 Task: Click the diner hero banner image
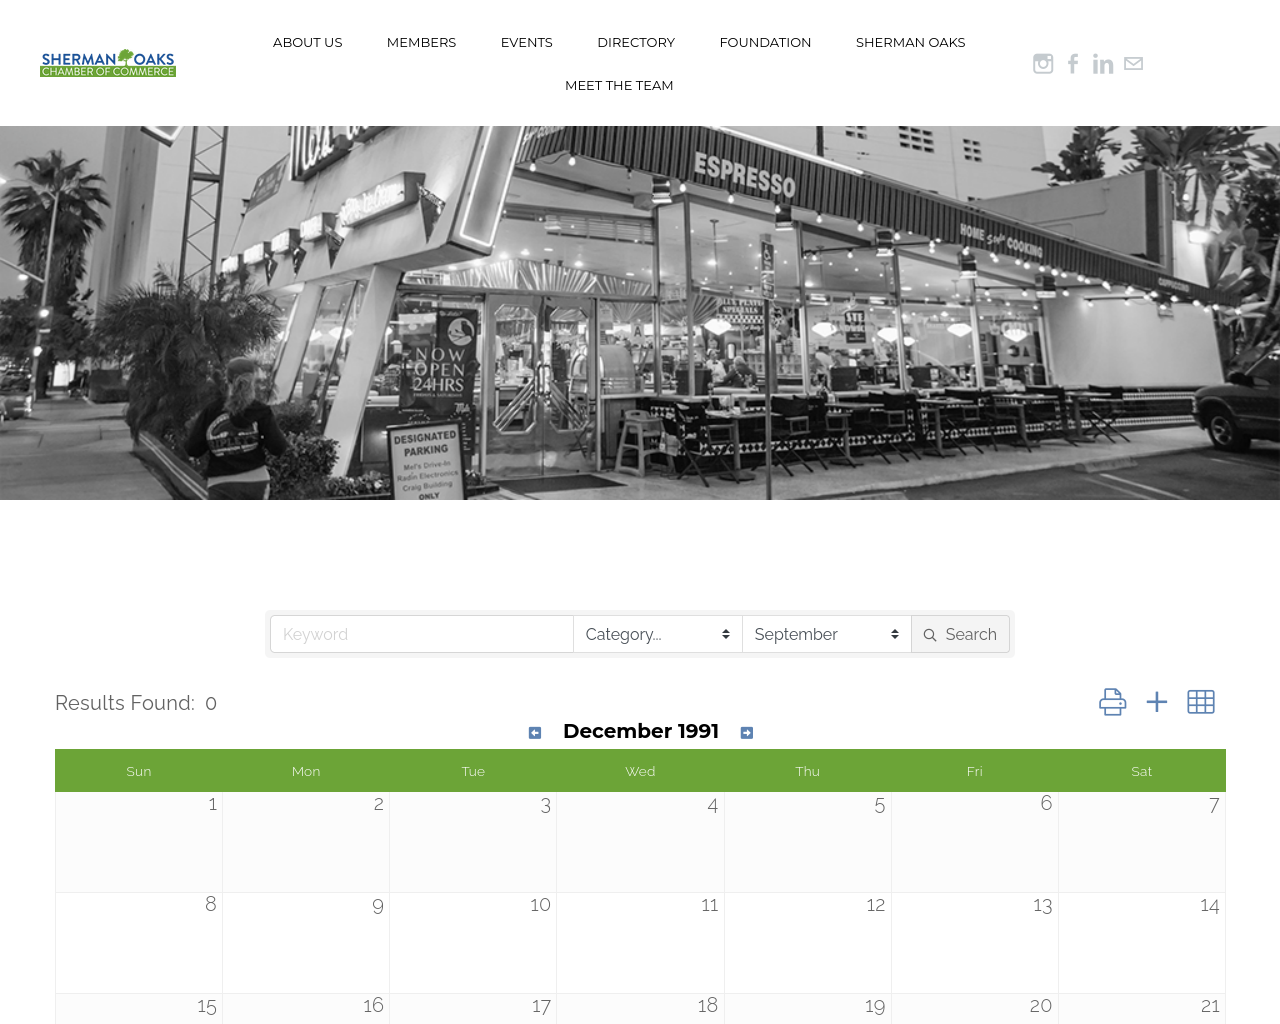(x=640, y=313)
